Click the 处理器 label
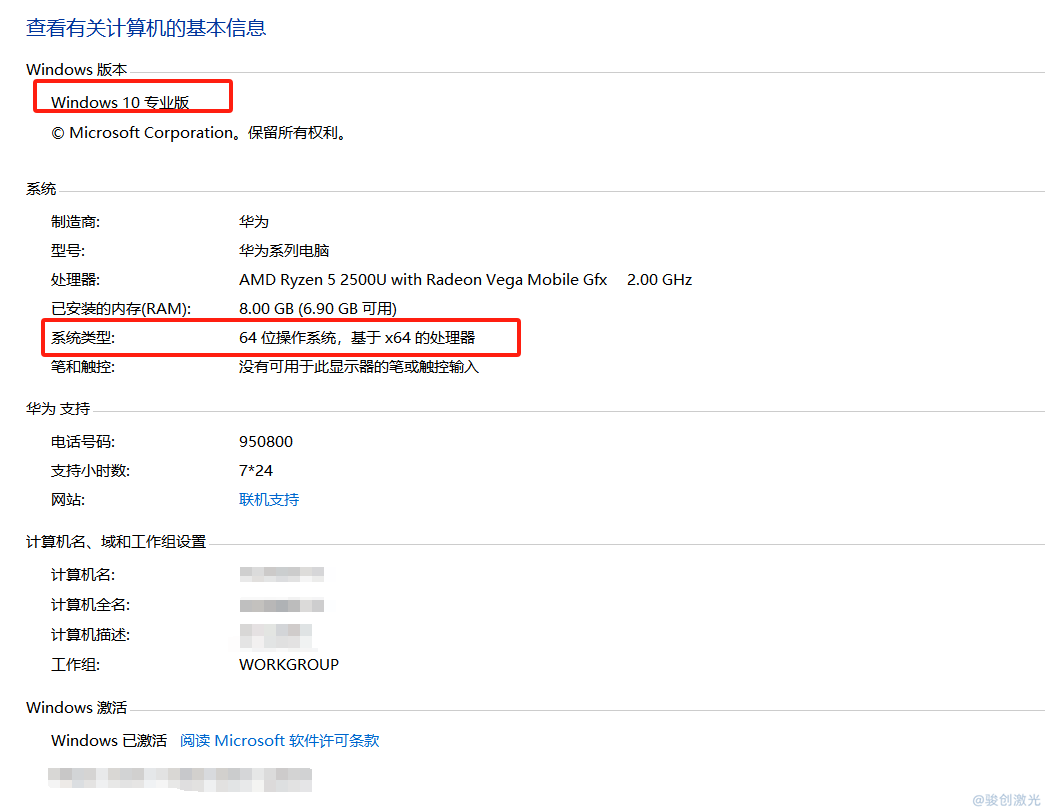Screen dimensions: 1045x807 point(75,279)
